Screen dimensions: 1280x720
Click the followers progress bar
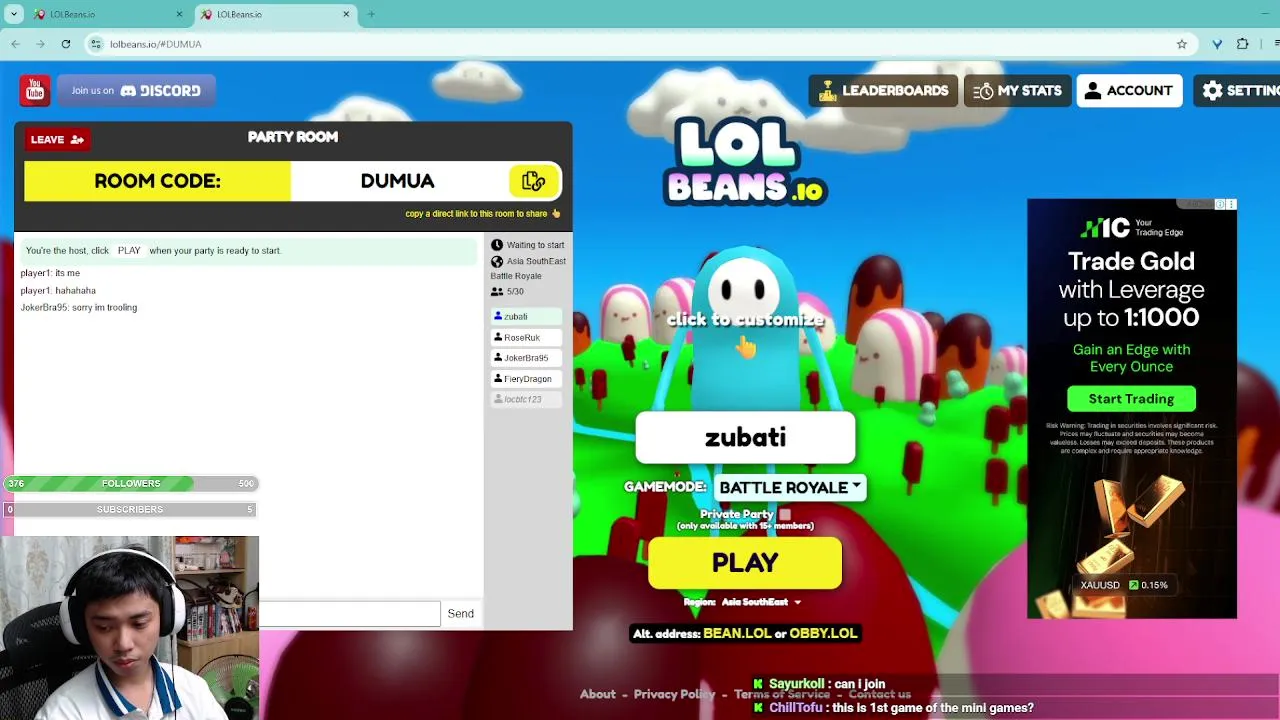pos(130,484)
